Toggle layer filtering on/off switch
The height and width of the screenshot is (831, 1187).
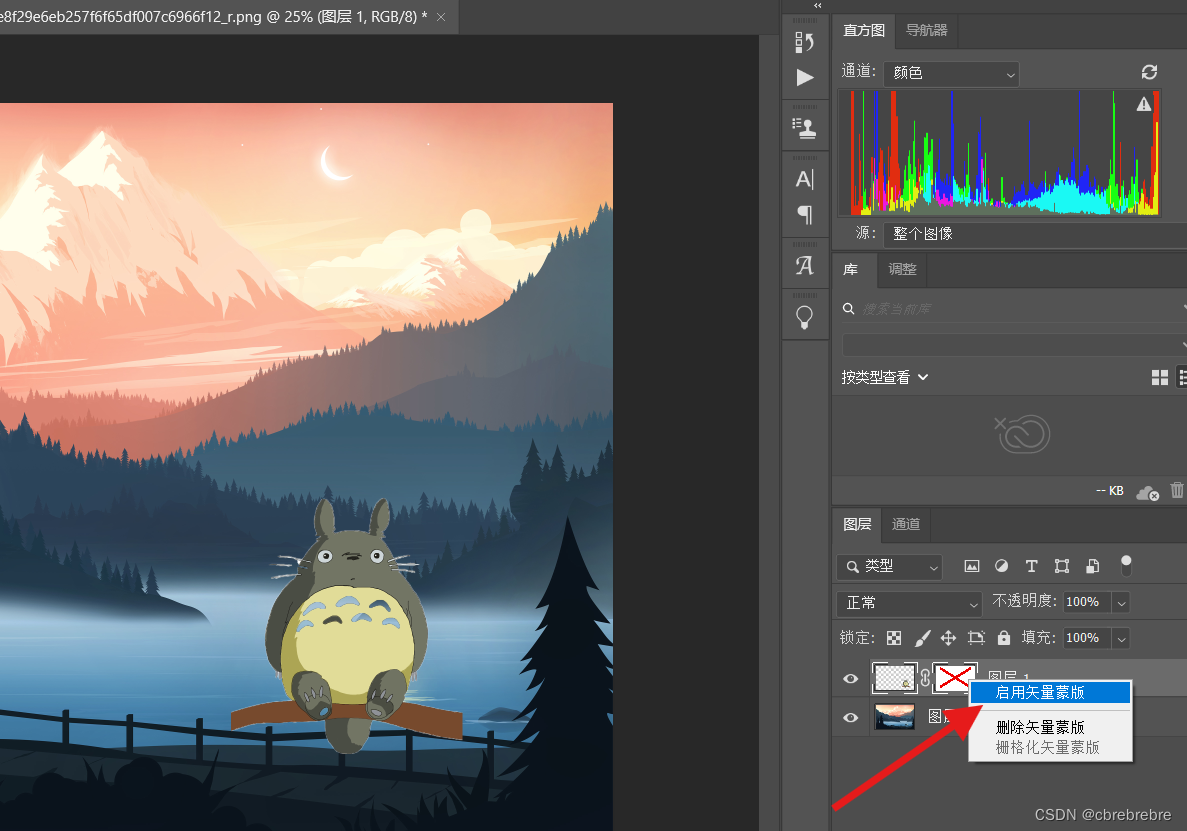(1126, 565)
